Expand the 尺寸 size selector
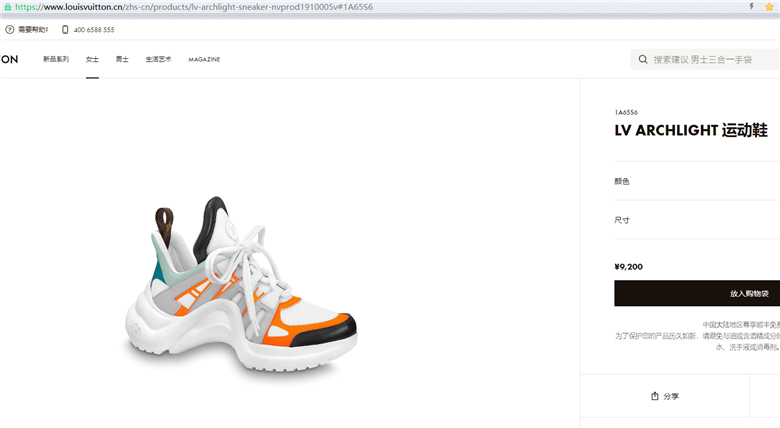Image resolution: width=780 pixels, height=428 pixels. click(697, 220)
